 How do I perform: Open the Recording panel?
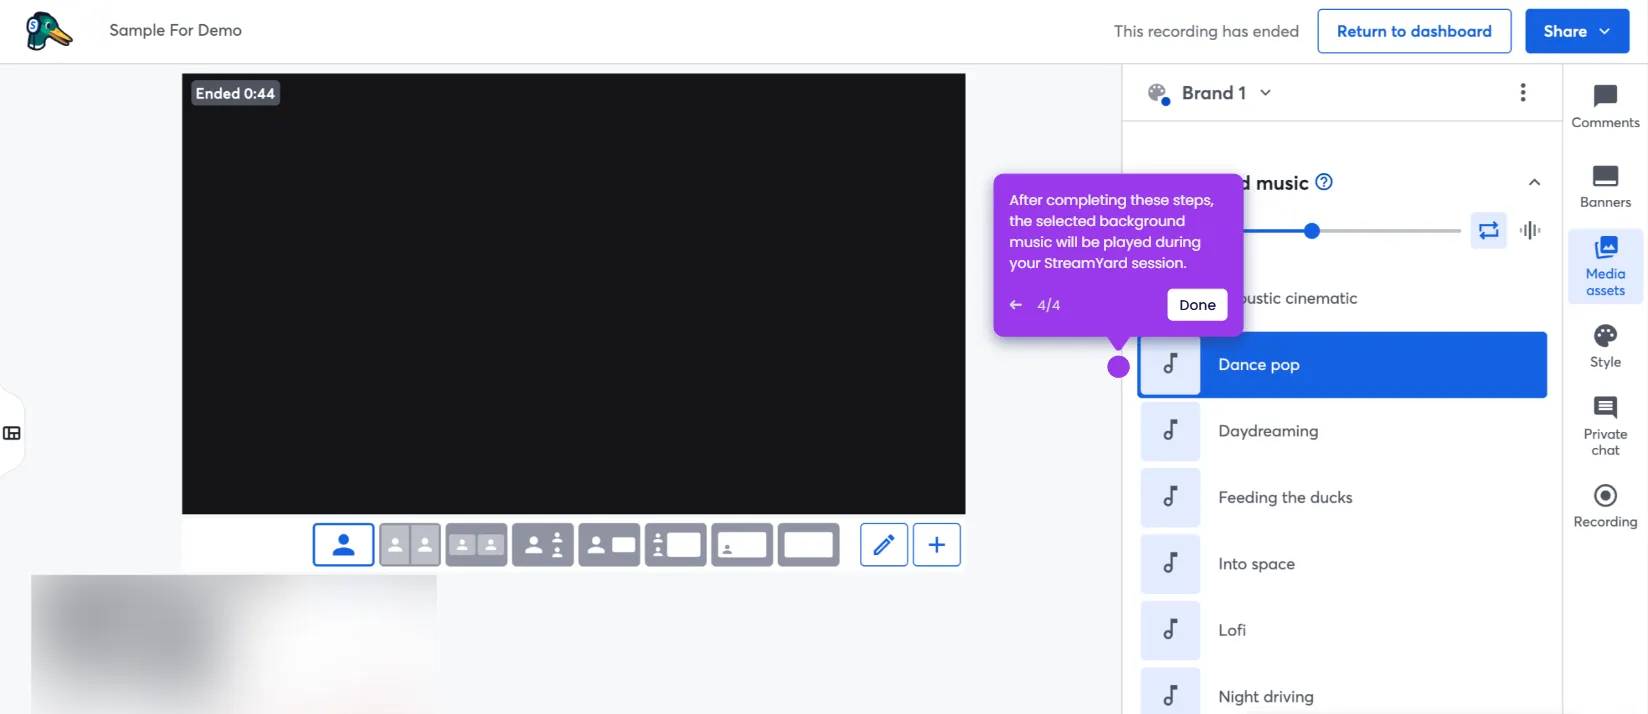tap(1605, 506)
